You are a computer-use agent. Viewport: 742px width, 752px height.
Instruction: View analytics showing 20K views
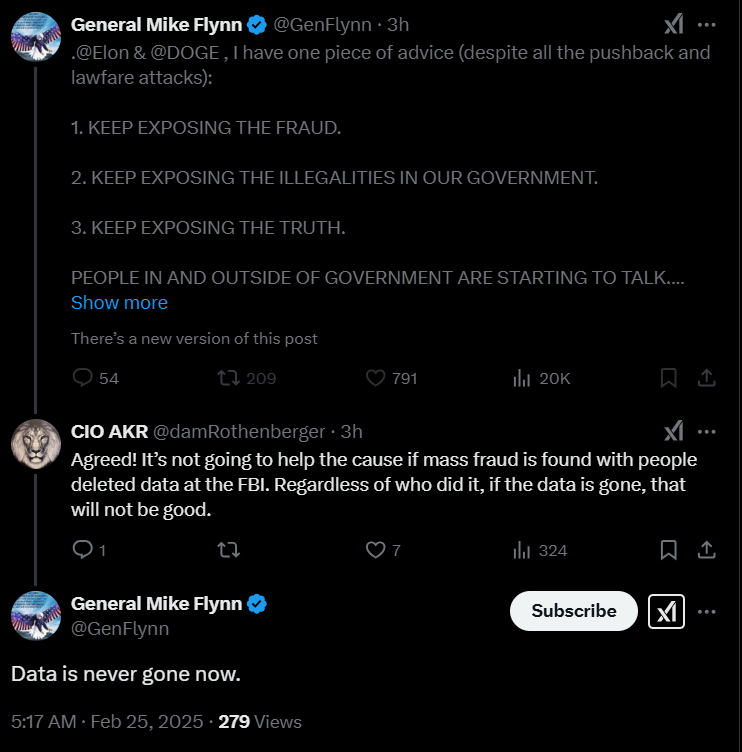coord(522,378)
